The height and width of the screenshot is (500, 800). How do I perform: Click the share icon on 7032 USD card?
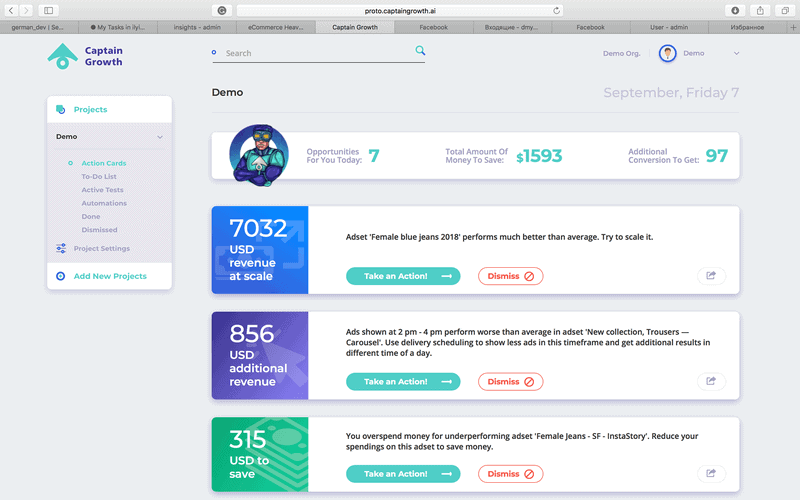coord(711,276)
